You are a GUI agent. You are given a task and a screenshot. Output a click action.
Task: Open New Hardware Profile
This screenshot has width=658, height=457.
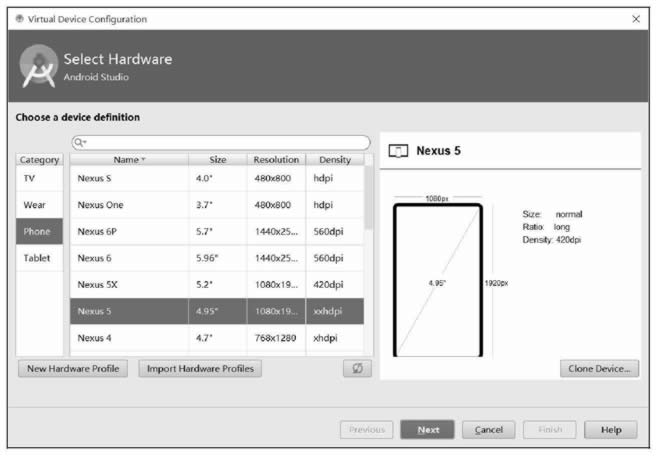tap(72, 369)
